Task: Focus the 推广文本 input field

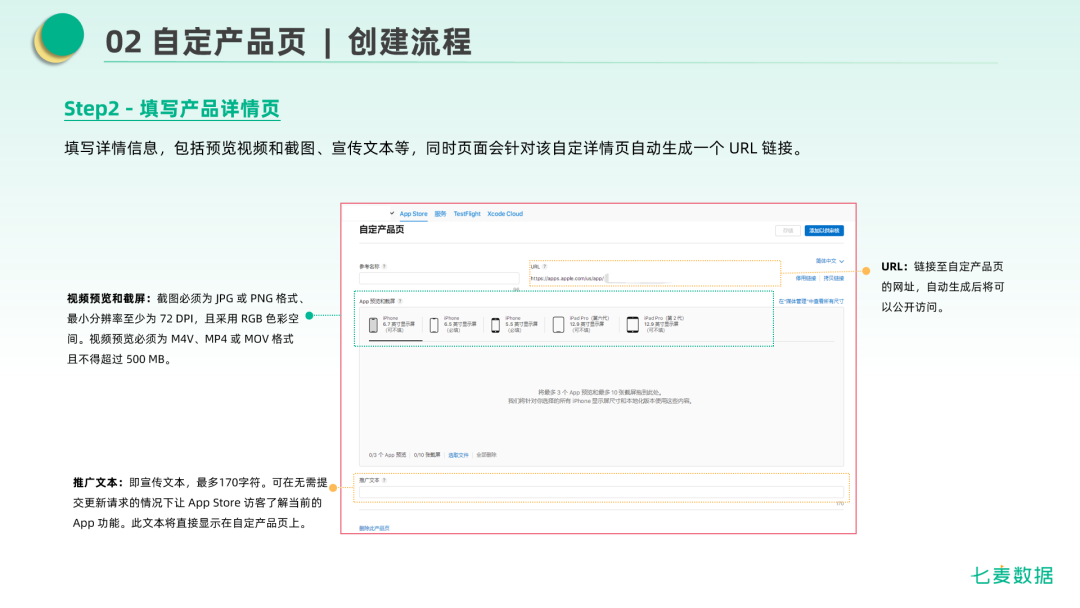Action: click(x=601, y=492)
